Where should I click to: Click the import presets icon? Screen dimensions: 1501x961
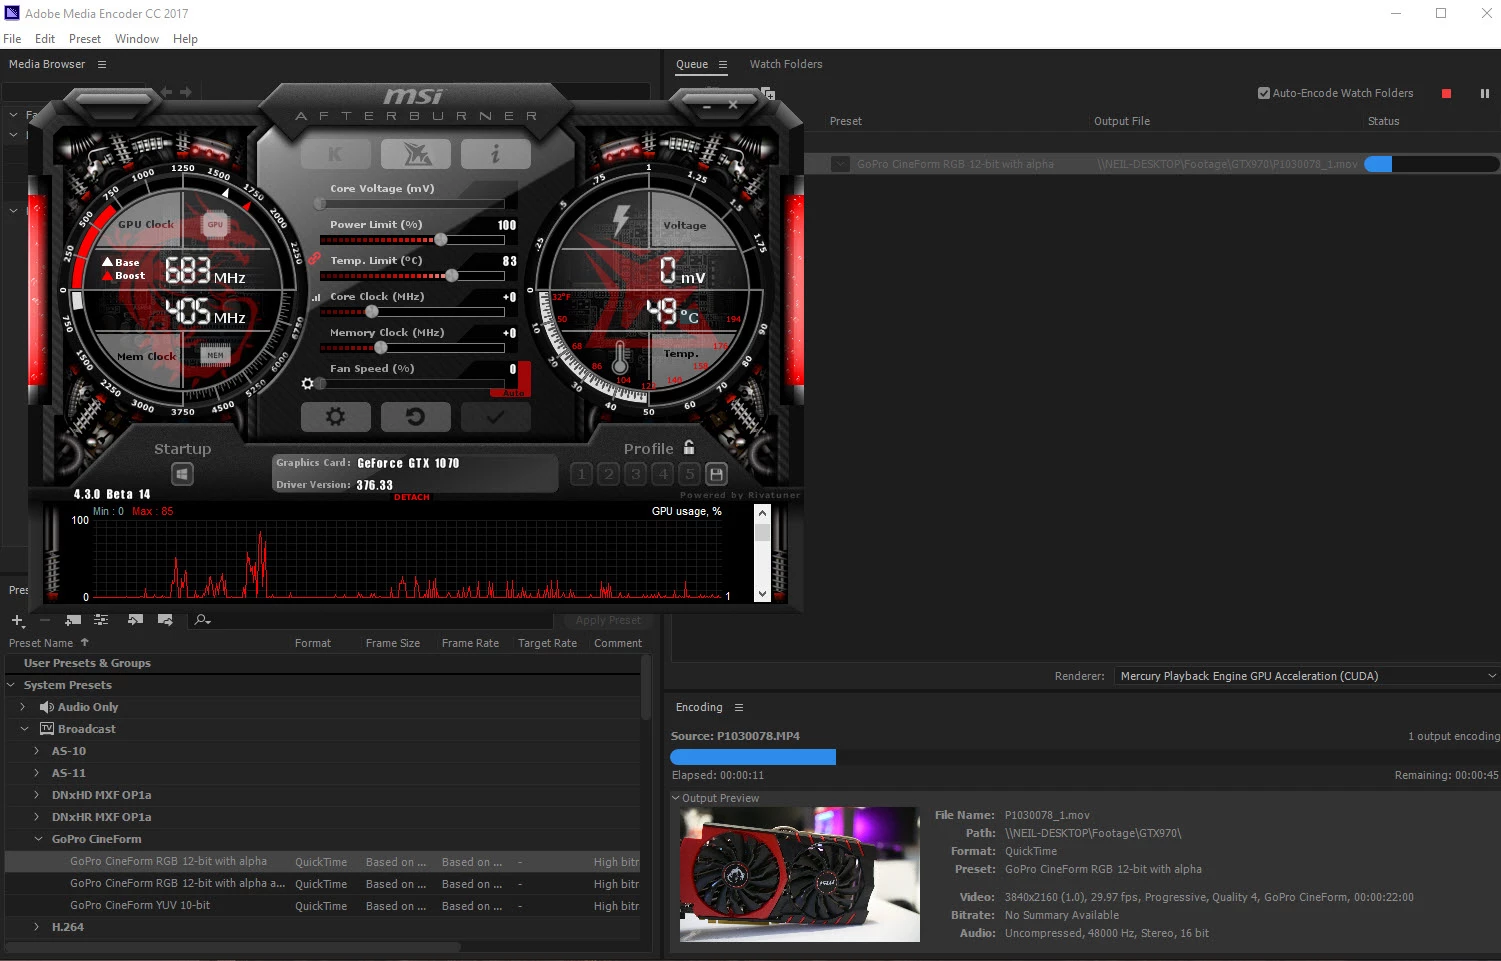pyautogui.click(x=136, y=620)
